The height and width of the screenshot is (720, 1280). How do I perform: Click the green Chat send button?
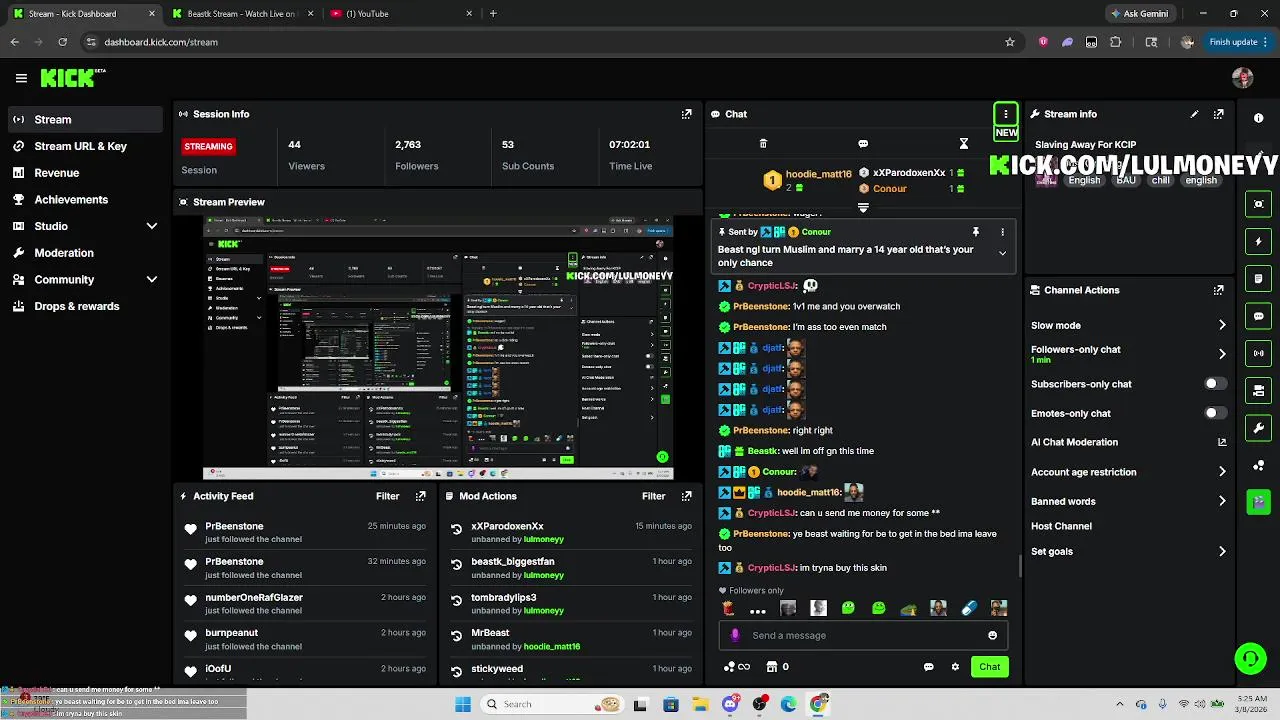pos(989,667)
